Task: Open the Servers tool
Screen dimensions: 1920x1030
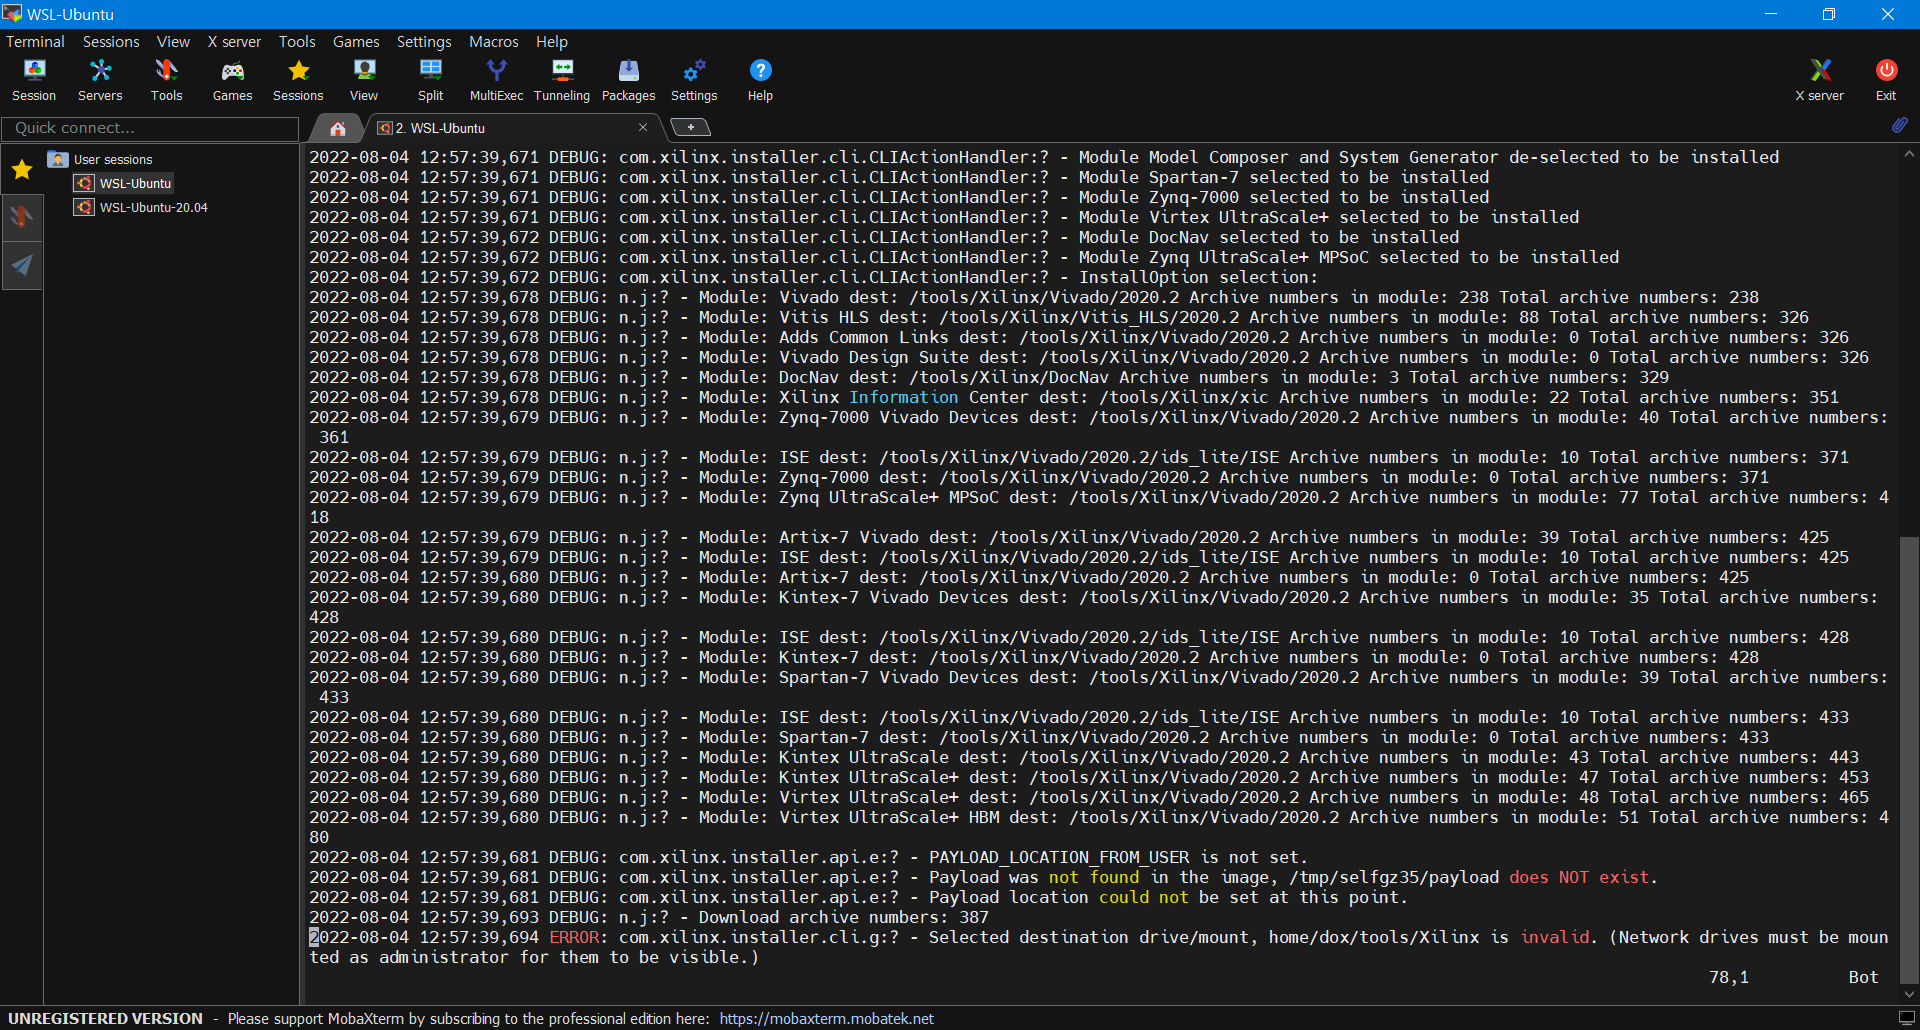Action: (100, 80)
